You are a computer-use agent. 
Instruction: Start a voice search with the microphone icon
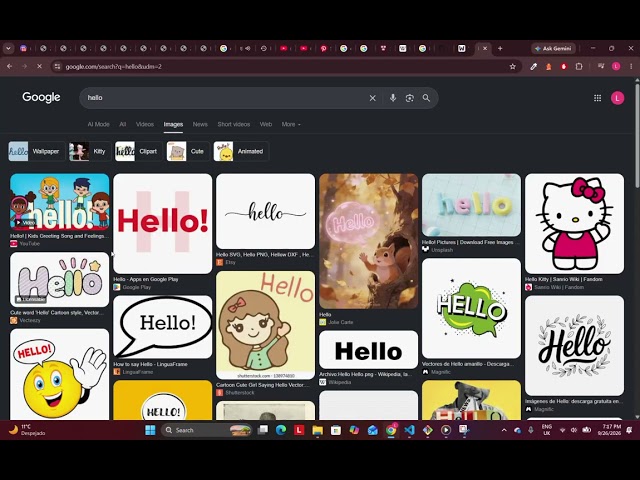click(393, 98)
